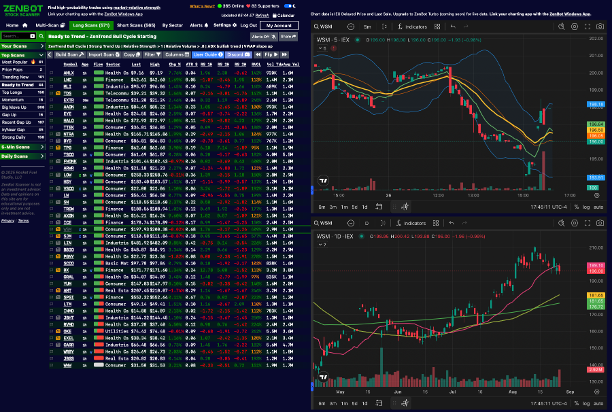Expand the Daily Scans section

pos(22,156)
